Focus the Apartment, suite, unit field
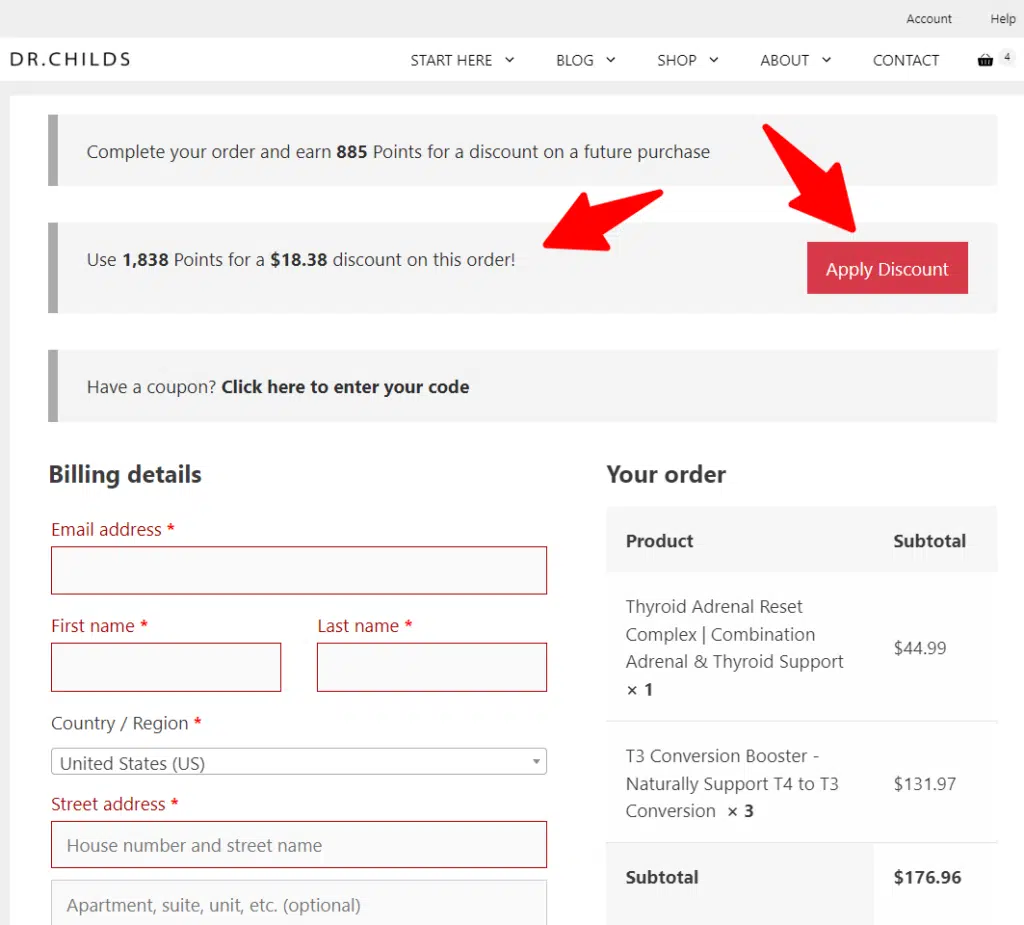Viewport: 1024px width, 925px height. point(299,903)
